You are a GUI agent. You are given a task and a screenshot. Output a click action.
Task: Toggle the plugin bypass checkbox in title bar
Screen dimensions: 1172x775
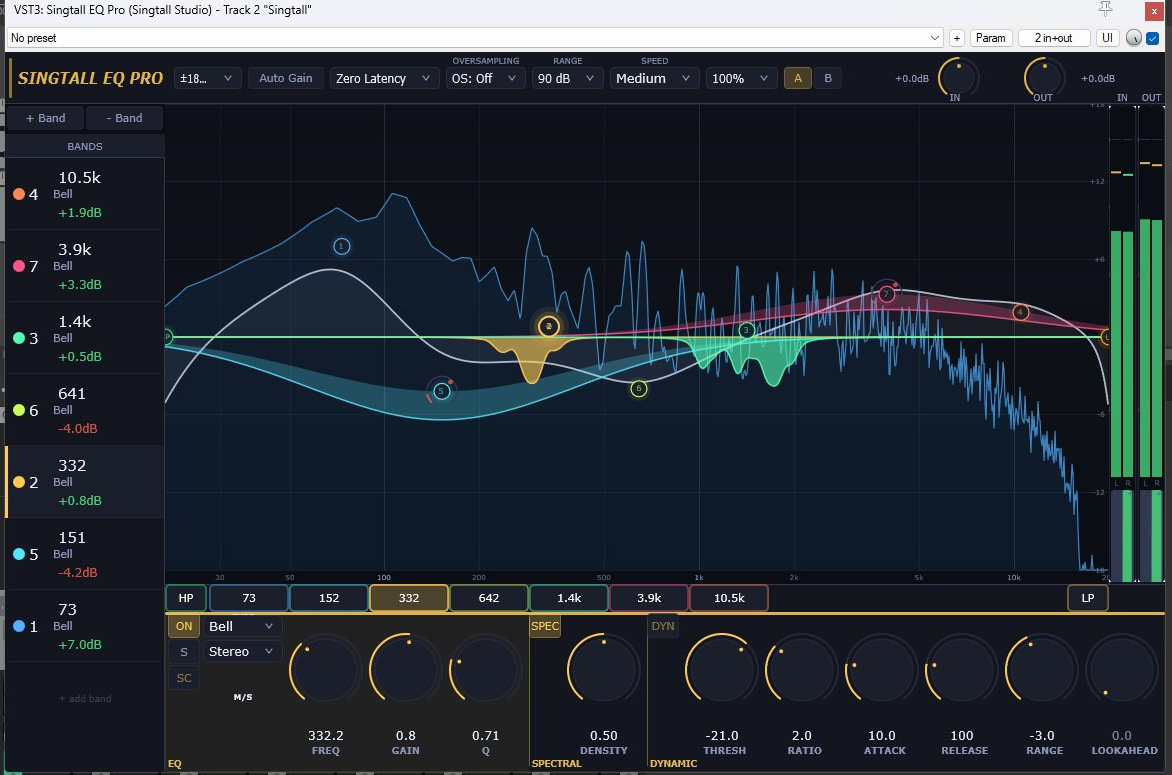coord(1153,38)
